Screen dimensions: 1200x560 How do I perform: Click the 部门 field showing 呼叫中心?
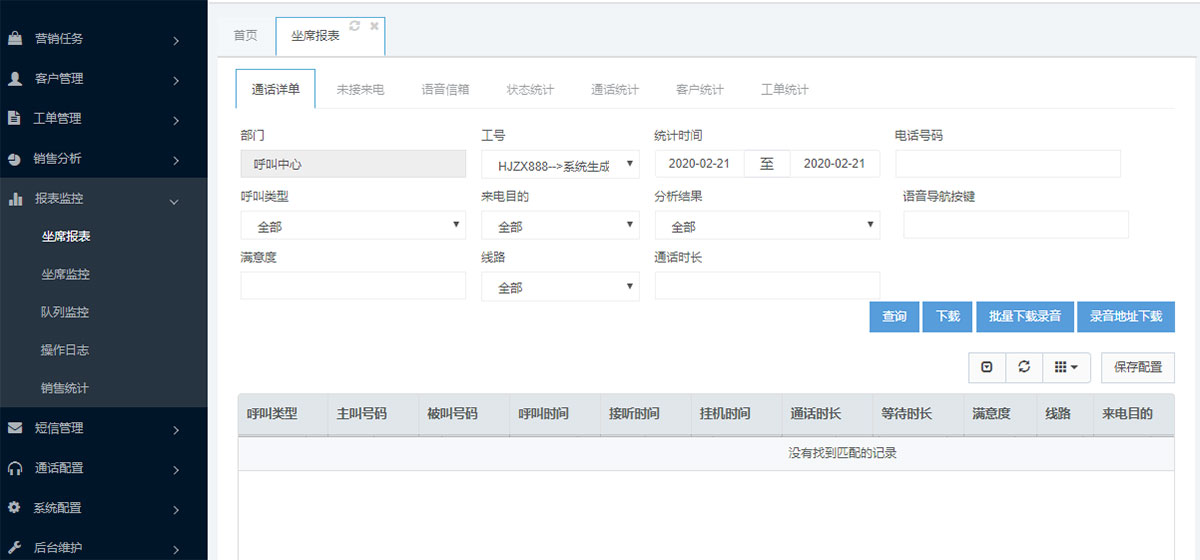click(353, 164)
